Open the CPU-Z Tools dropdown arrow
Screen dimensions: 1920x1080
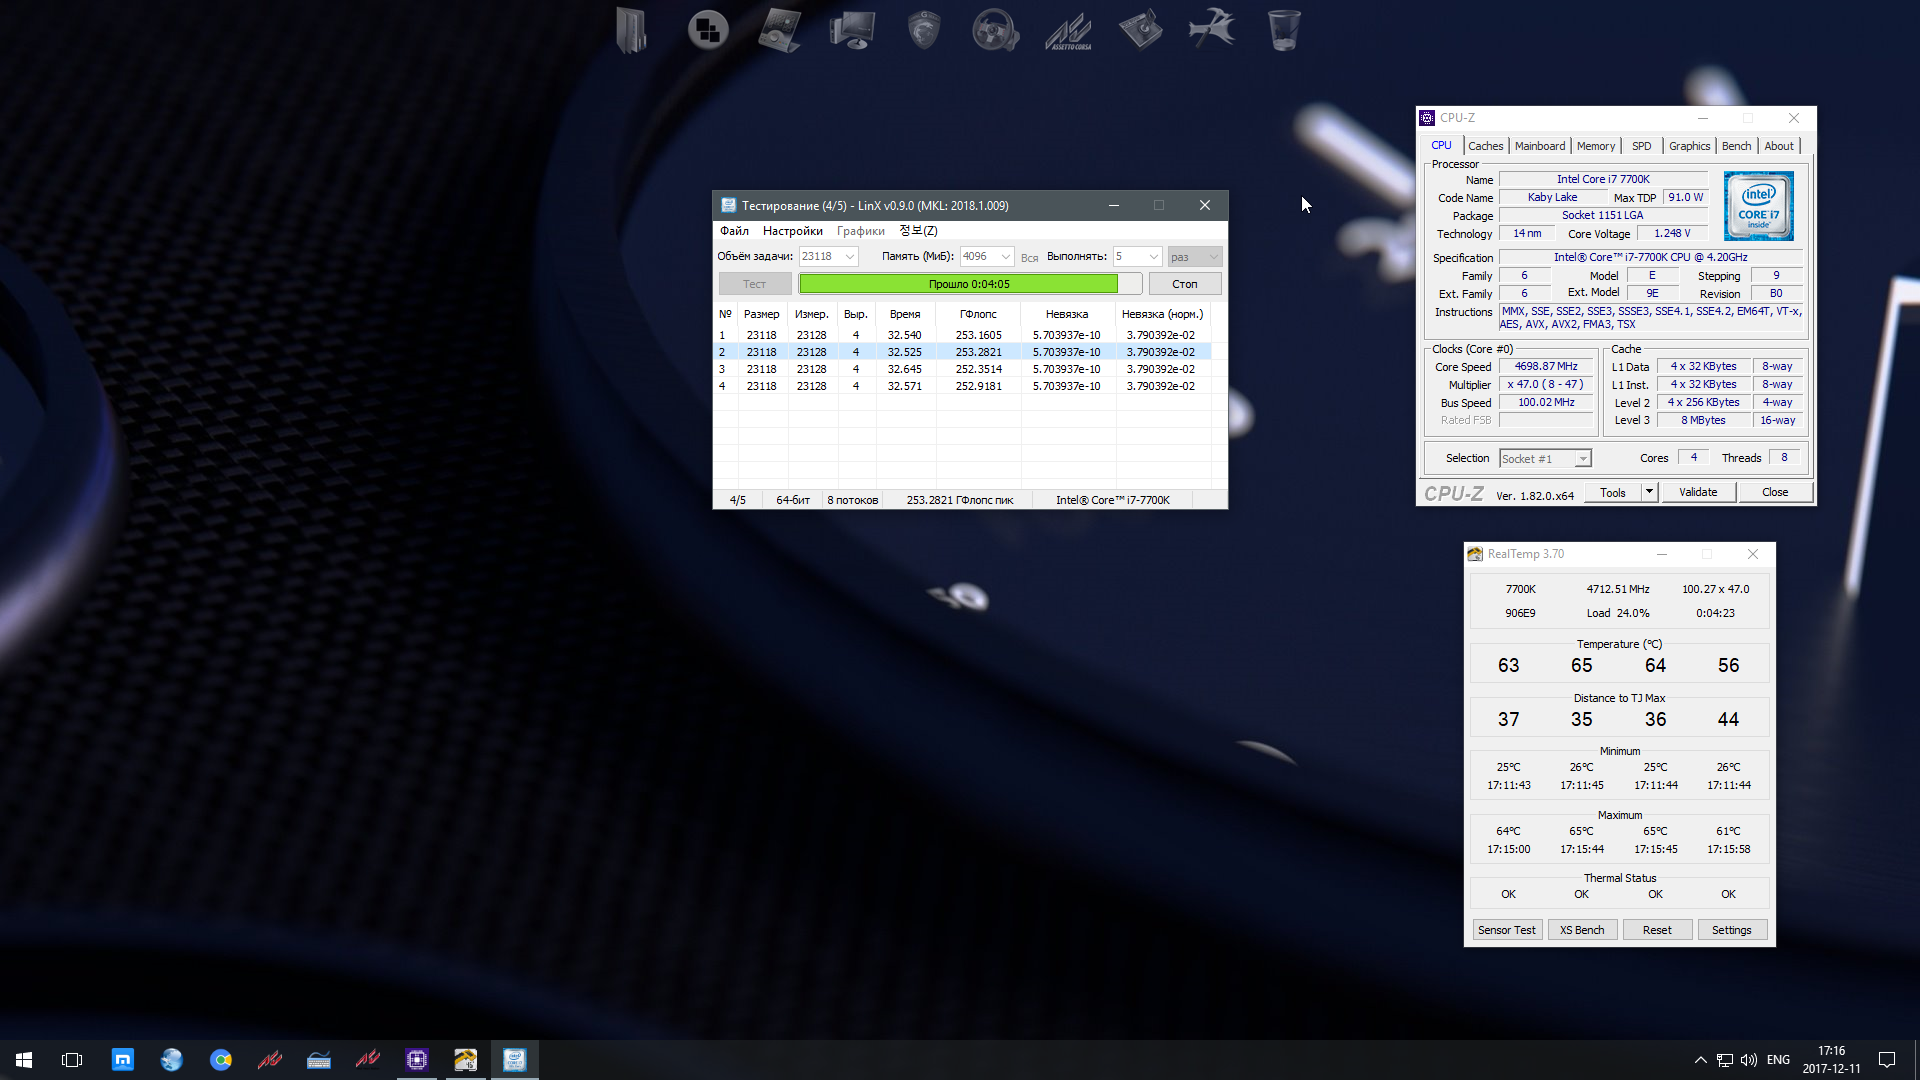(1649, 492)
